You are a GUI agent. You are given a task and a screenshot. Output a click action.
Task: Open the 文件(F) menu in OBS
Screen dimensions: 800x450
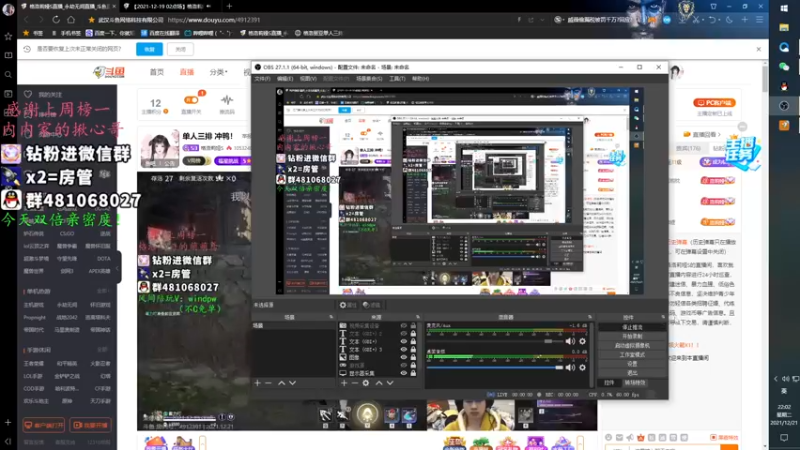(x=262, y=79)
